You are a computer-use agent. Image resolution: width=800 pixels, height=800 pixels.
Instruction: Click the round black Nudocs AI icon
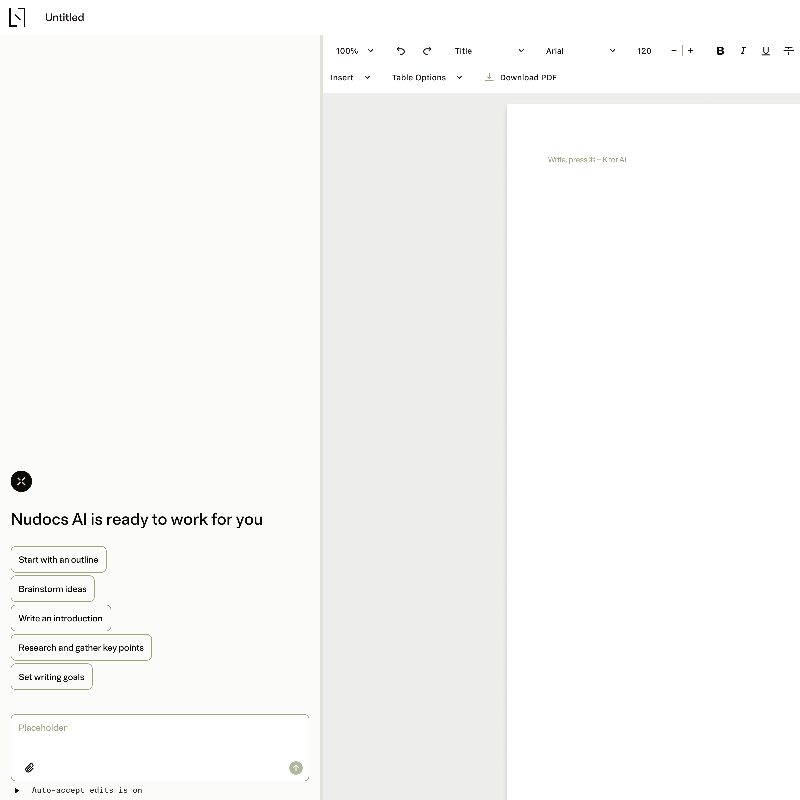point(21,481)
